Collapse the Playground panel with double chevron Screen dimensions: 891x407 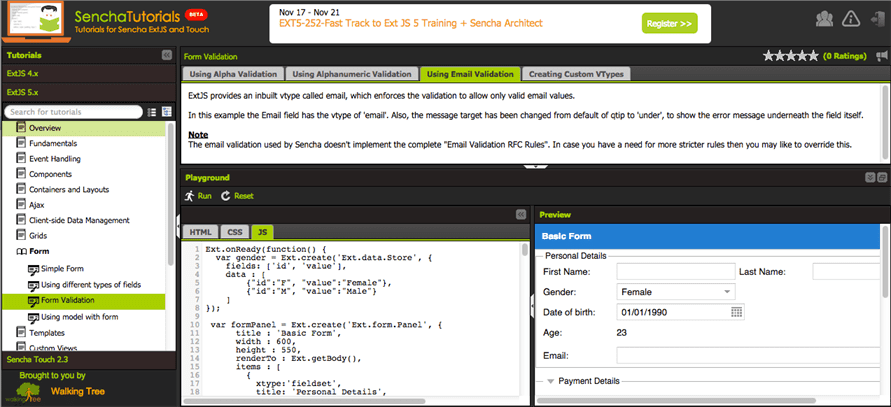[x=870, y=177]
